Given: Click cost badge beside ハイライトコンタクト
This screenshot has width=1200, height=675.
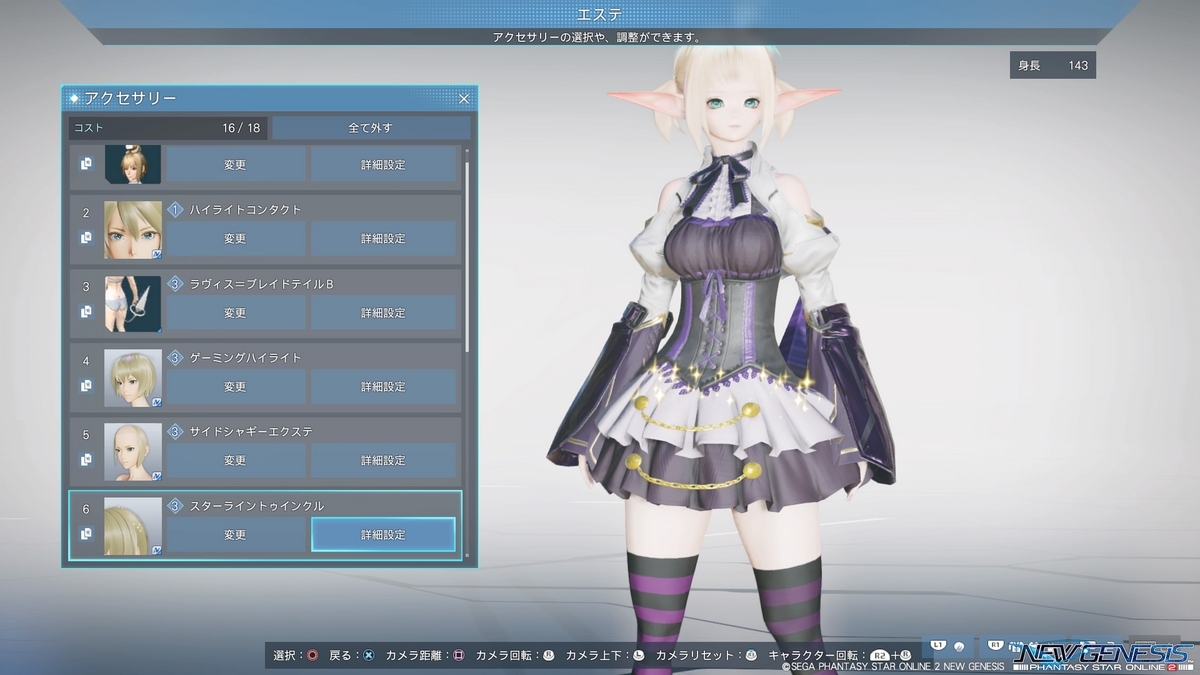Looking at the screenshot, I should pyautogui.click(x=175, y=210).
